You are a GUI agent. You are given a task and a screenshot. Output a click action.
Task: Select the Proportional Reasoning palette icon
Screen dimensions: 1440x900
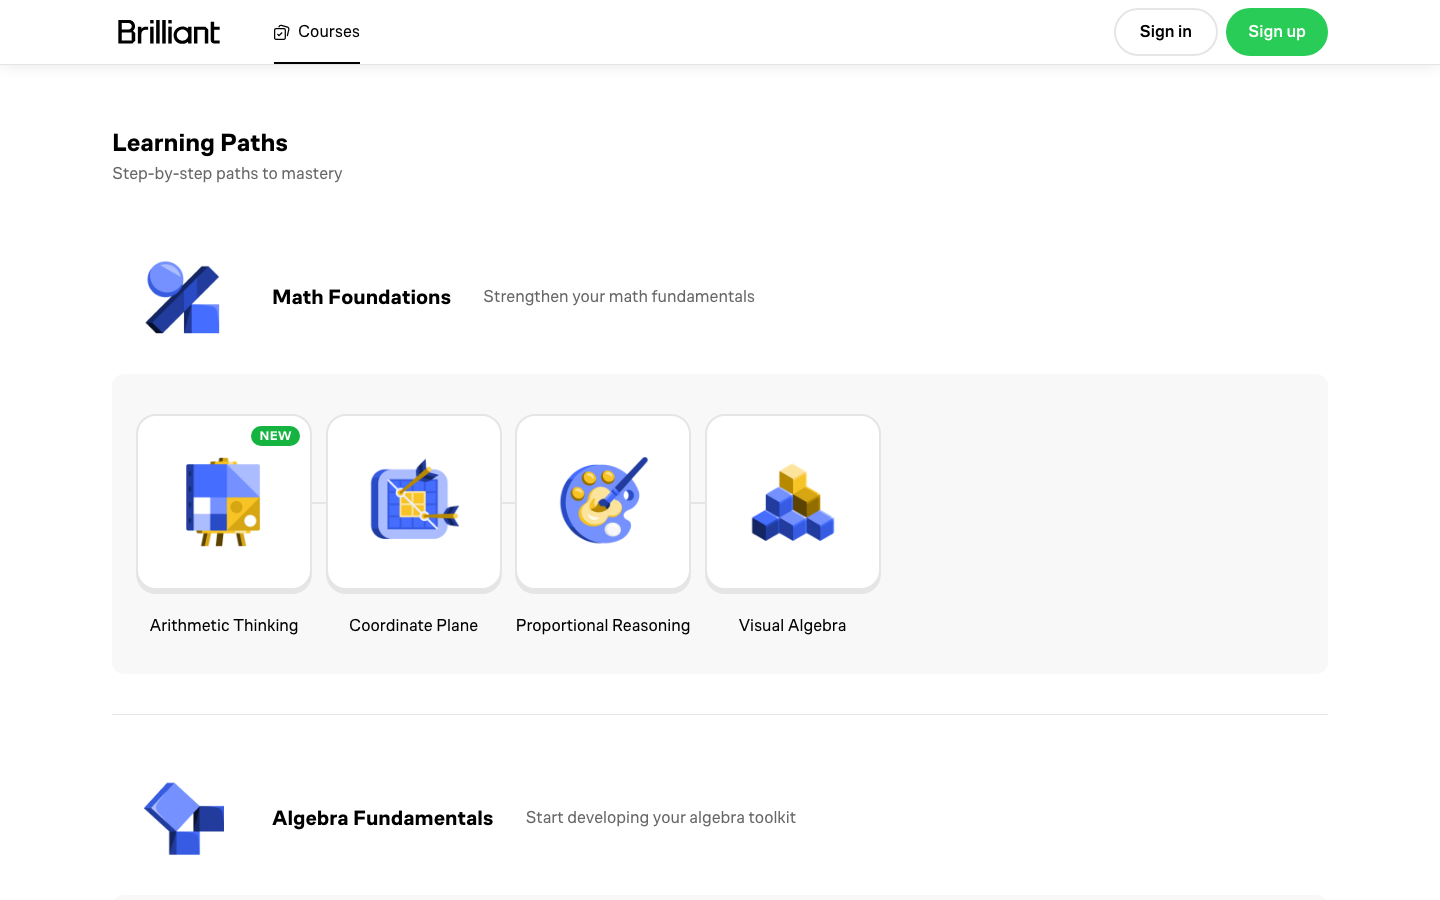(603, 500)
